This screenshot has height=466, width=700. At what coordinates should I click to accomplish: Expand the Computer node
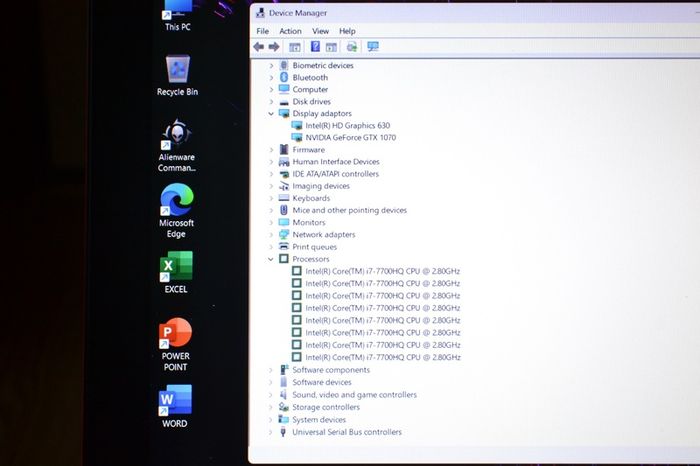271,90
